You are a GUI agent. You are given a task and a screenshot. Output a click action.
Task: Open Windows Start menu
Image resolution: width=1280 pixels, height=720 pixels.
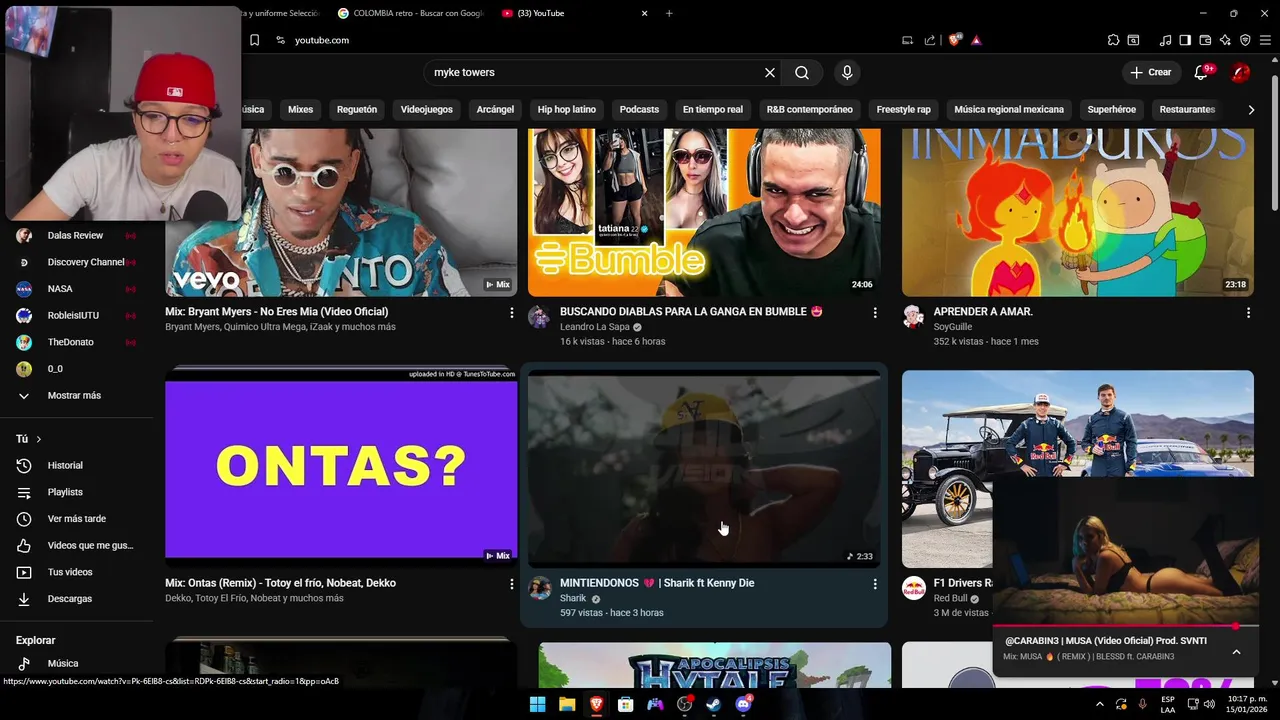click(x=537, y=704)
